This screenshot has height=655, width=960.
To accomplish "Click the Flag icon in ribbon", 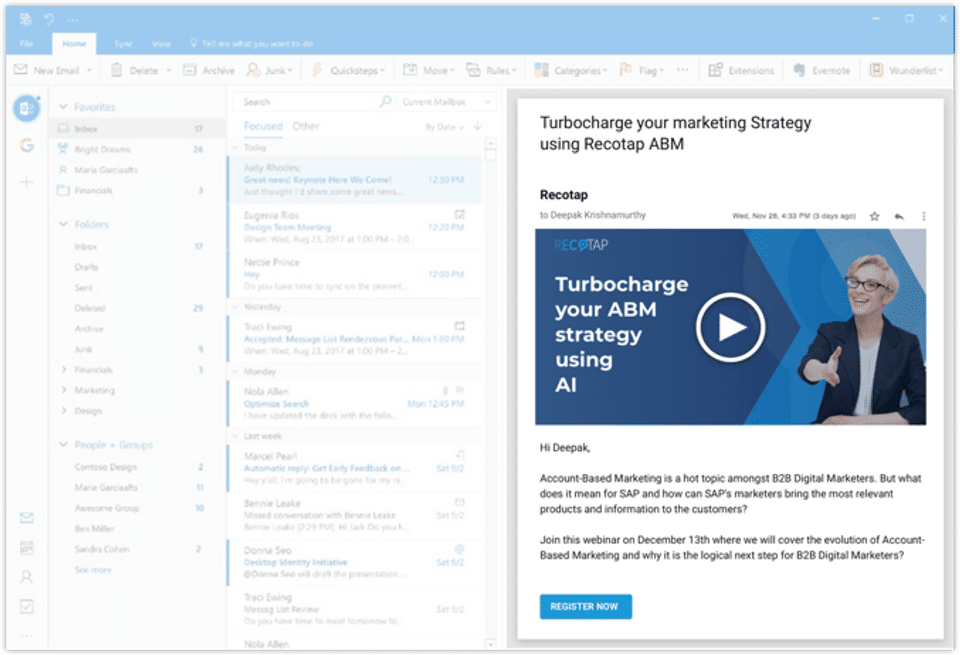I will tap(625, 70).
